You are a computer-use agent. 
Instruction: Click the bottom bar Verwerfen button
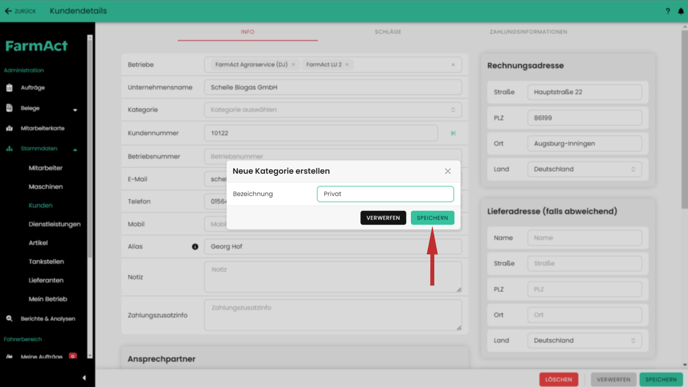613,380
